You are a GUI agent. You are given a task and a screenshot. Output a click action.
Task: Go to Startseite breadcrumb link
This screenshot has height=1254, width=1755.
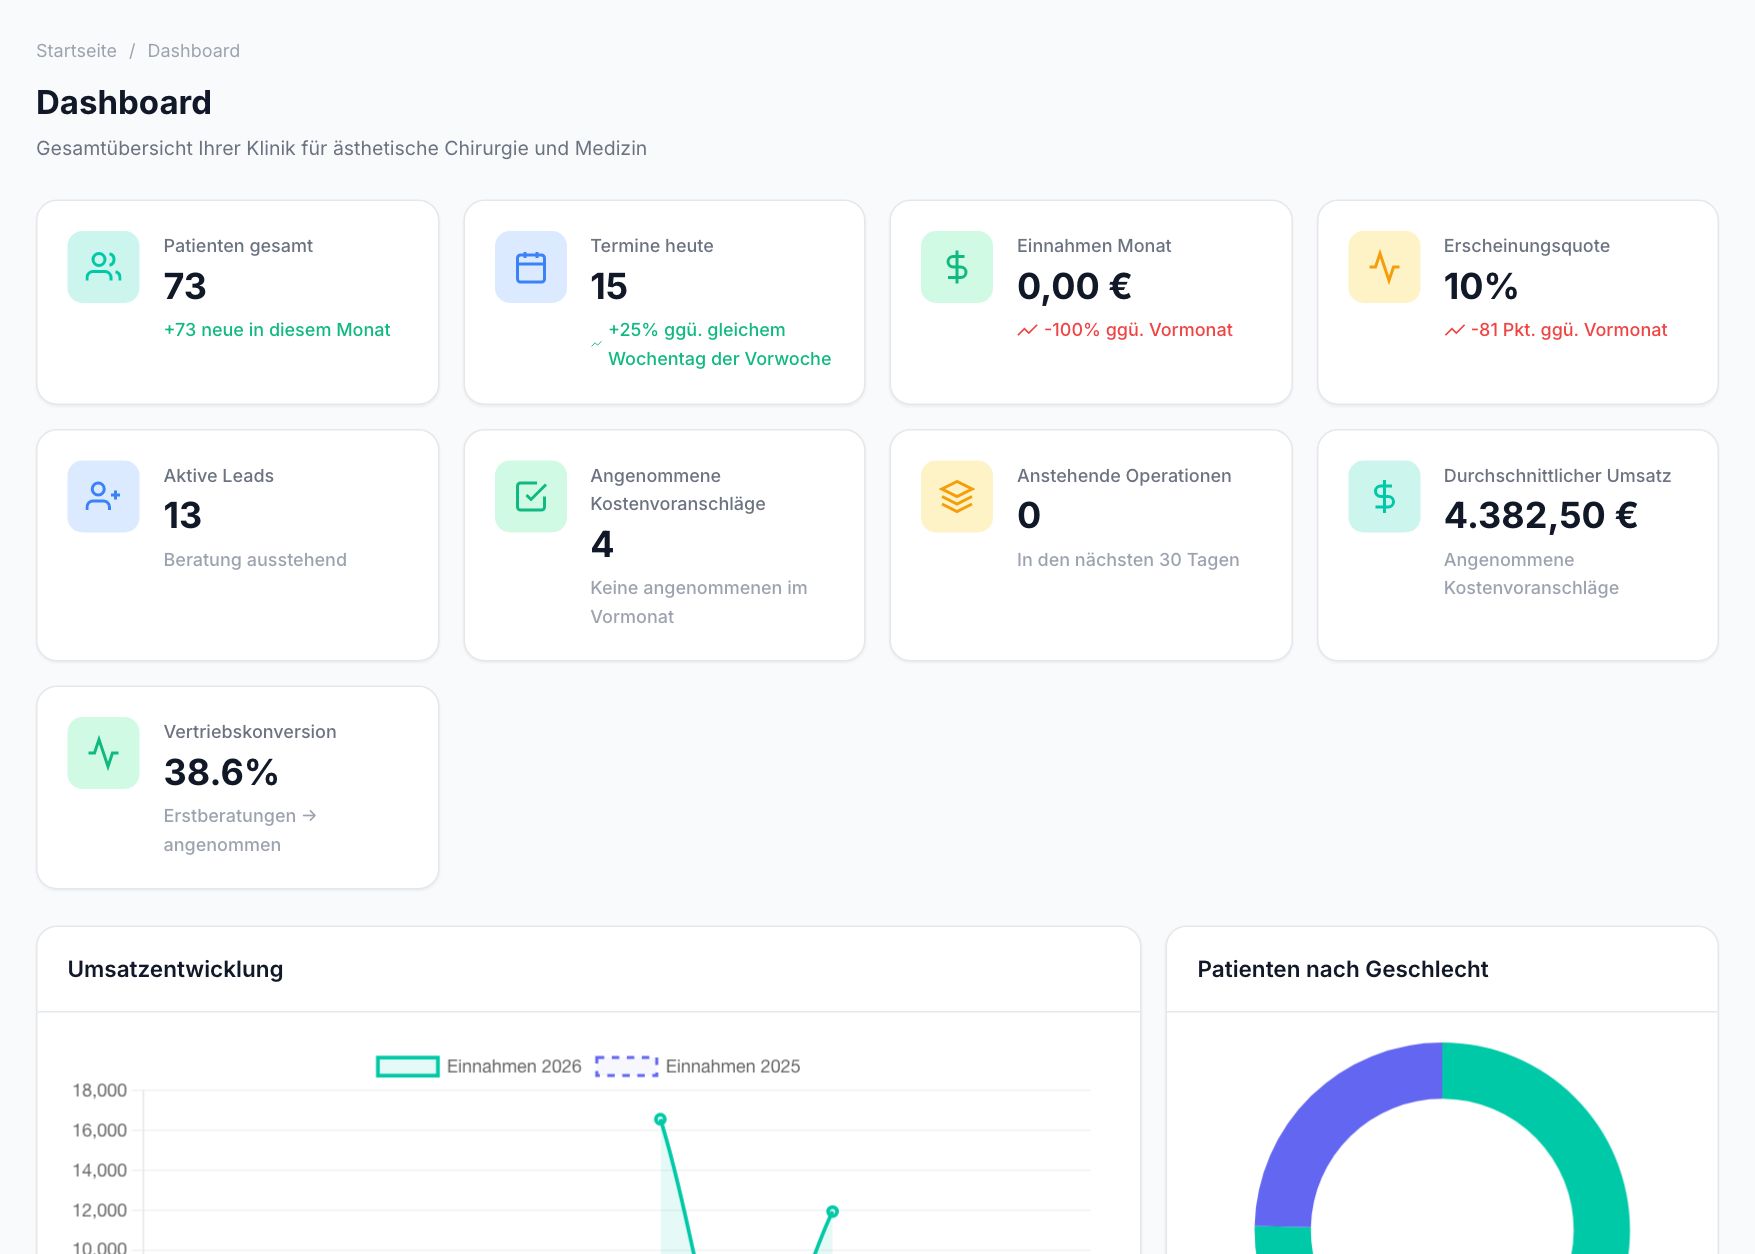(76, 51)
